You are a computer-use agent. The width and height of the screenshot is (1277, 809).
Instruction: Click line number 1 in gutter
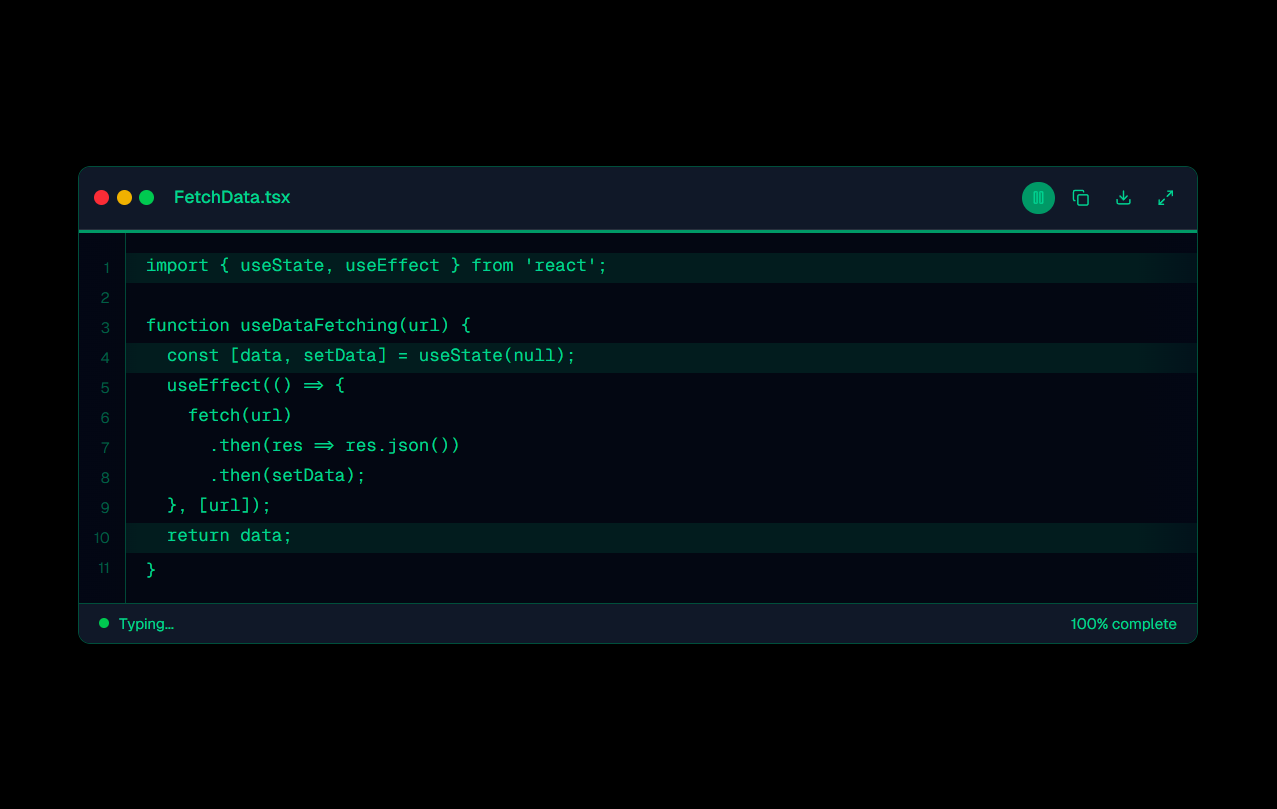(x=105, y=268)
